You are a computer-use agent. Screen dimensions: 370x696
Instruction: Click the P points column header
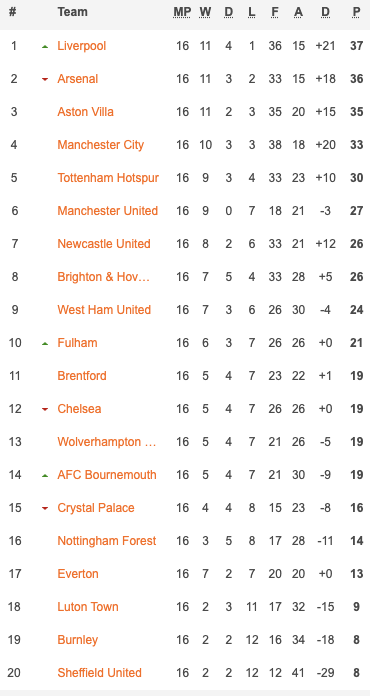point(356,12)
